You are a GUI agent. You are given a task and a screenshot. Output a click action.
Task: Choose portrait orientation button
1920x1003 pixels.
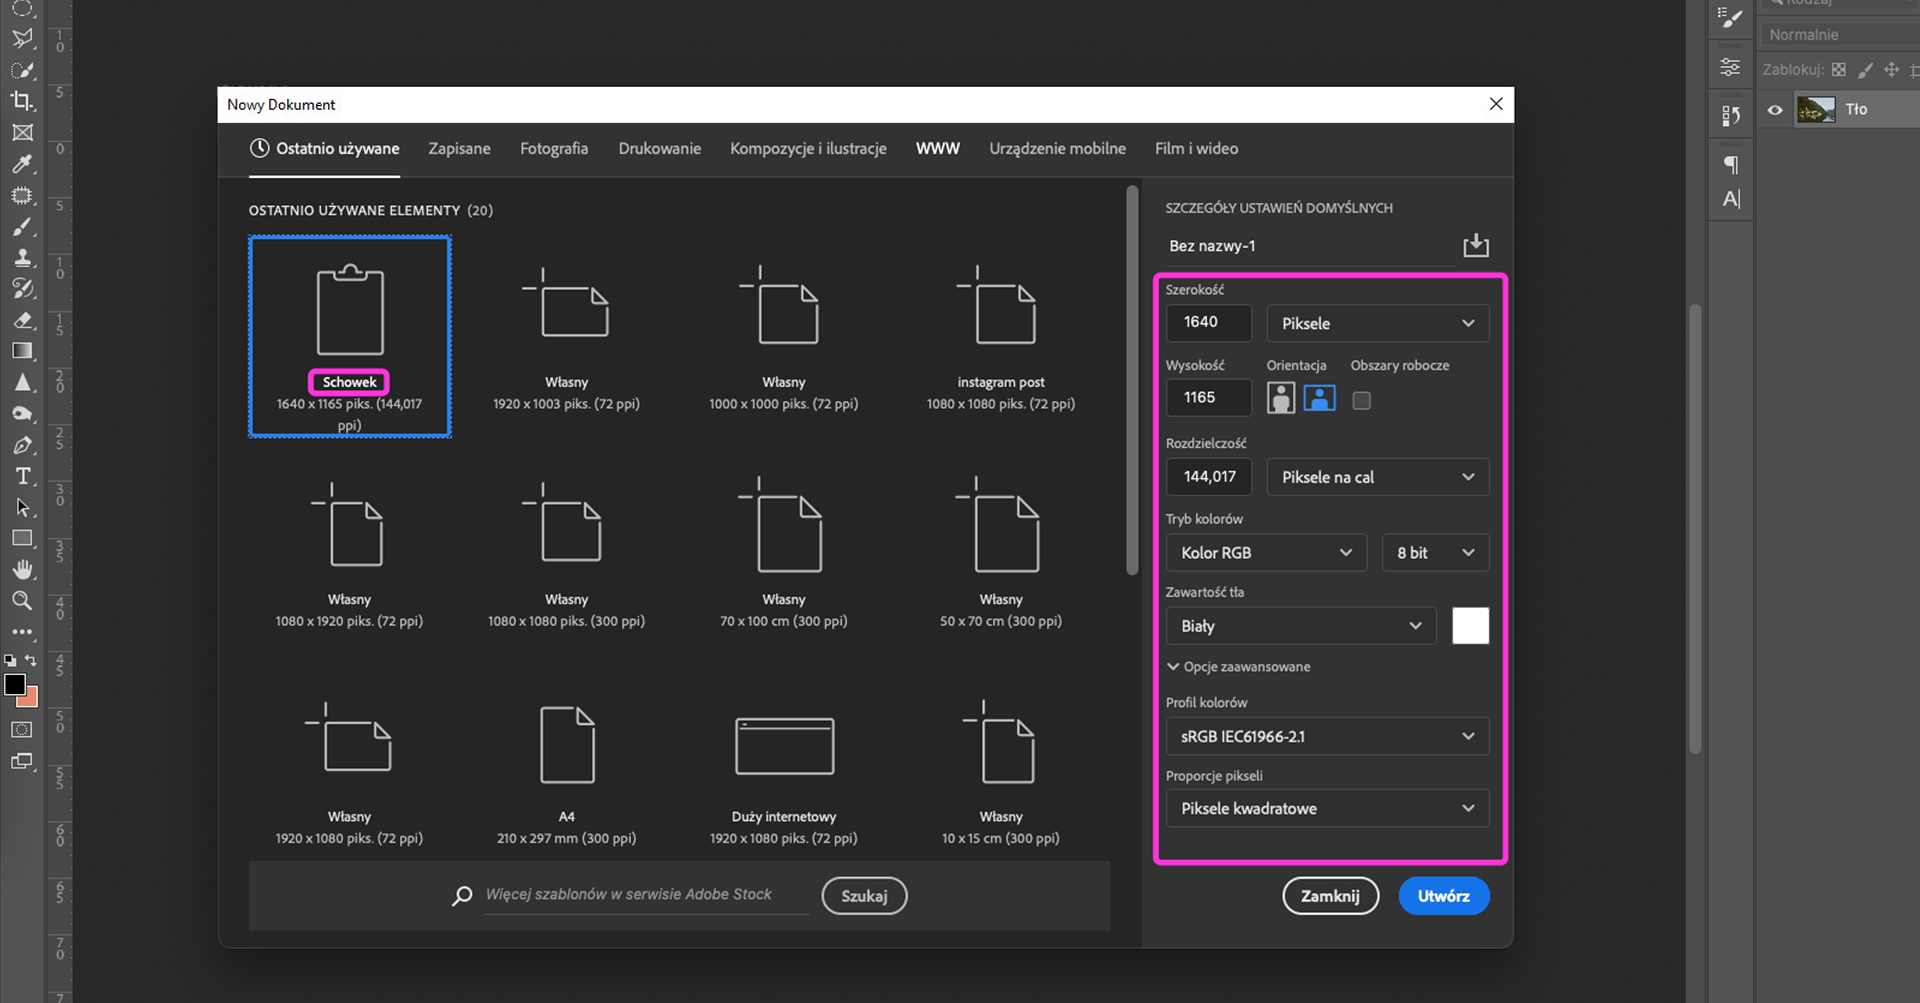tap(1280, 398)
